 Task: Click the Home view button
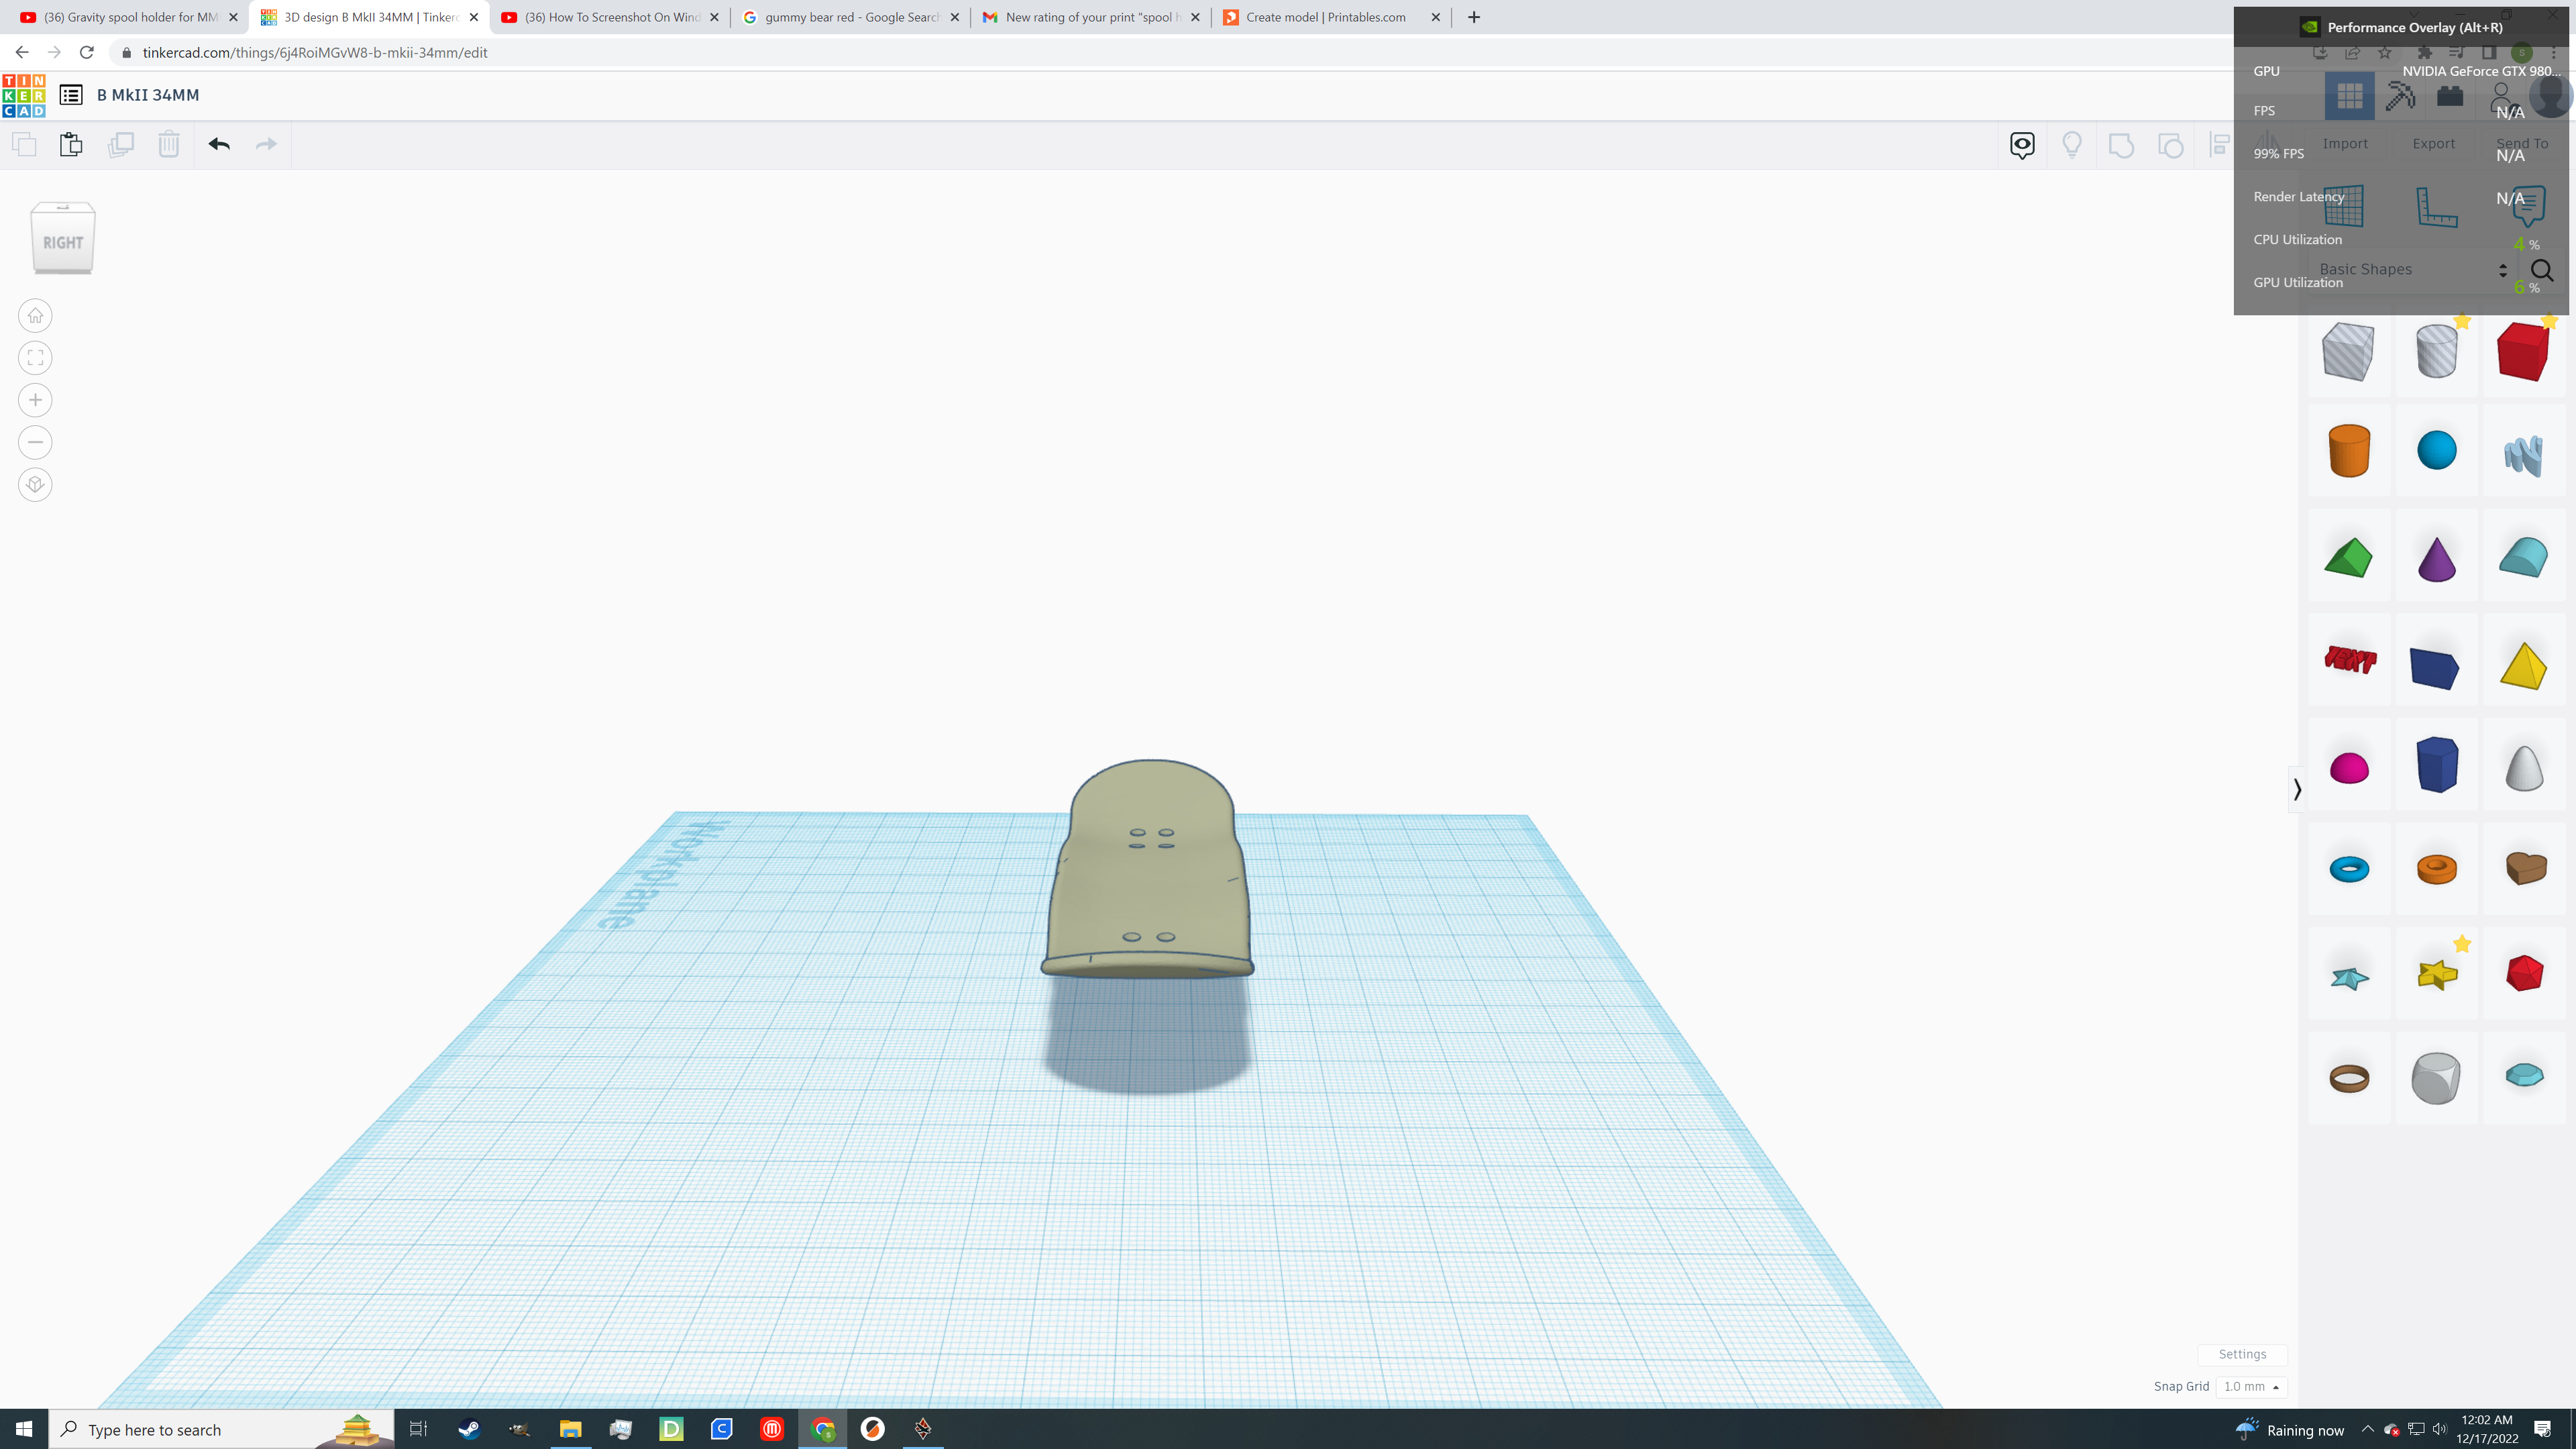coord(35,316)
